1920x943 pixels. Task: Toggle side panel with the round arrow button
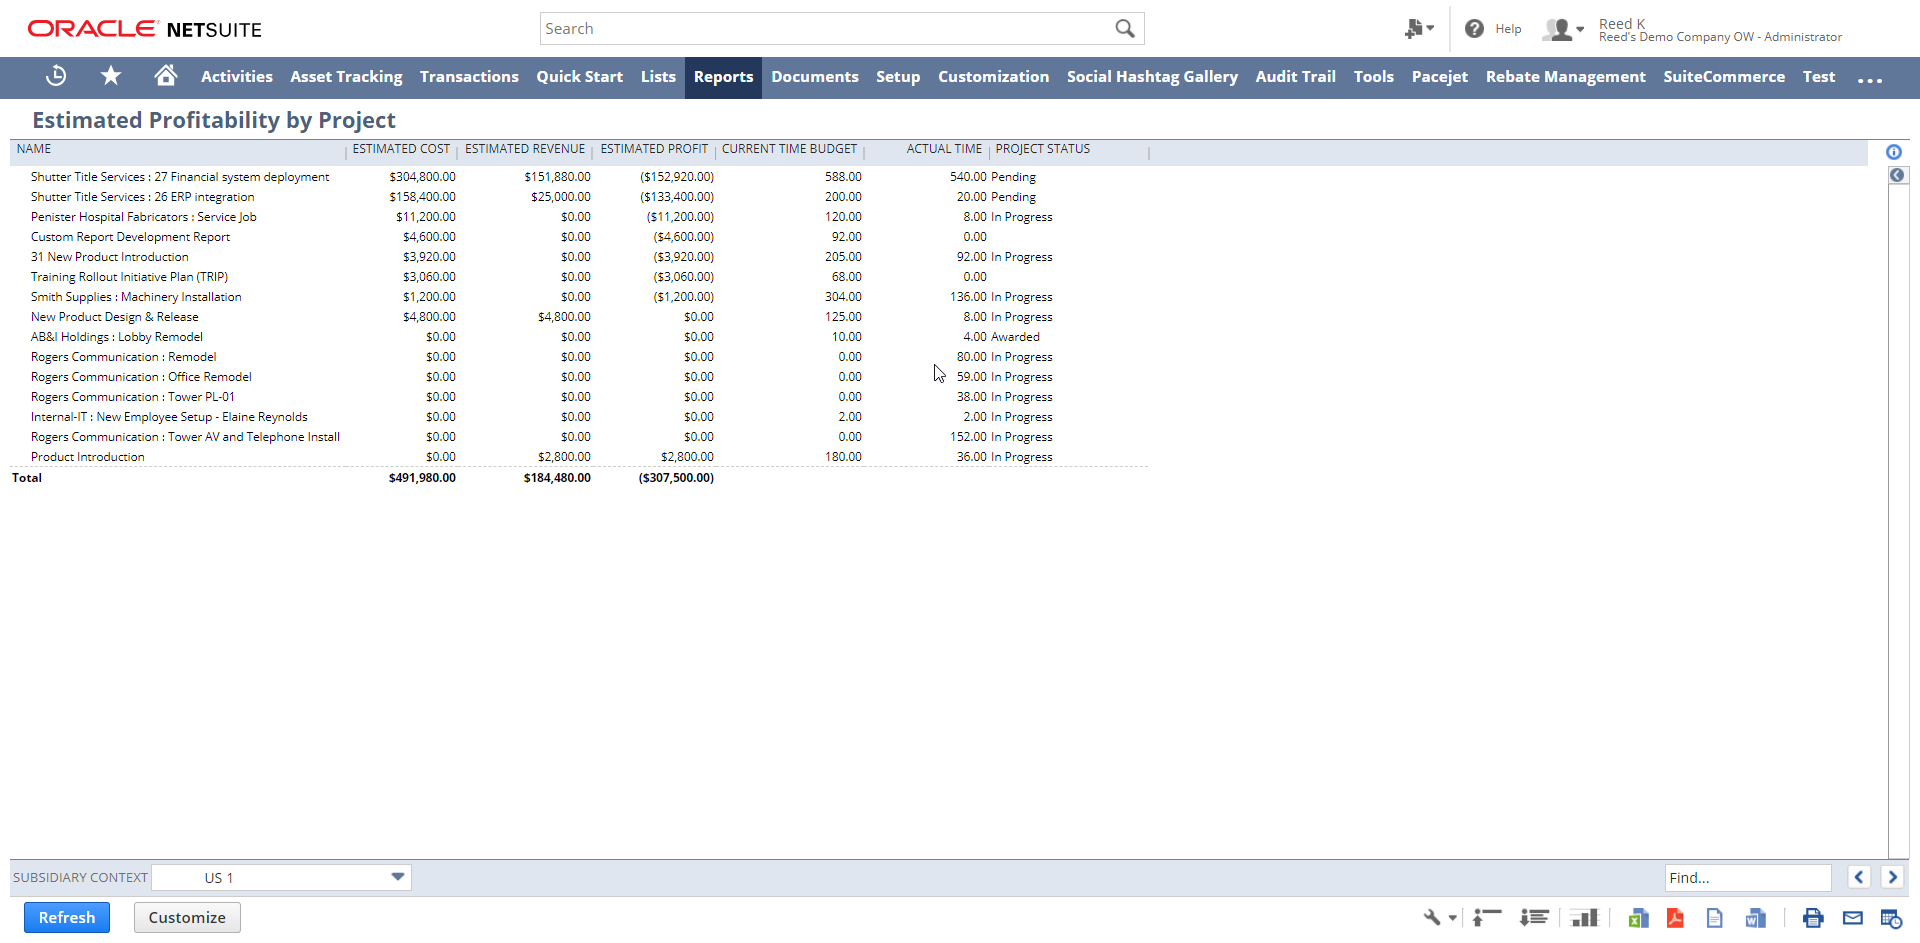[1897, 176]
